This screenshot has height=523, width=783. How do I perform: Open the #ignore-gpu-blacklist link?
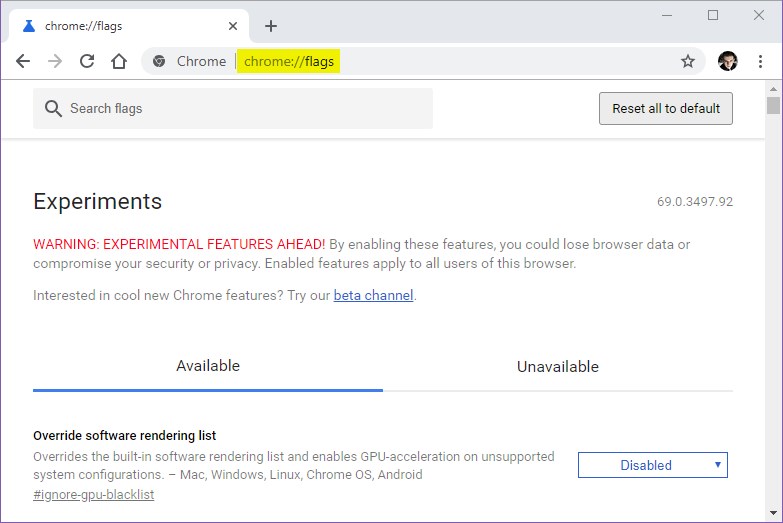93,495
